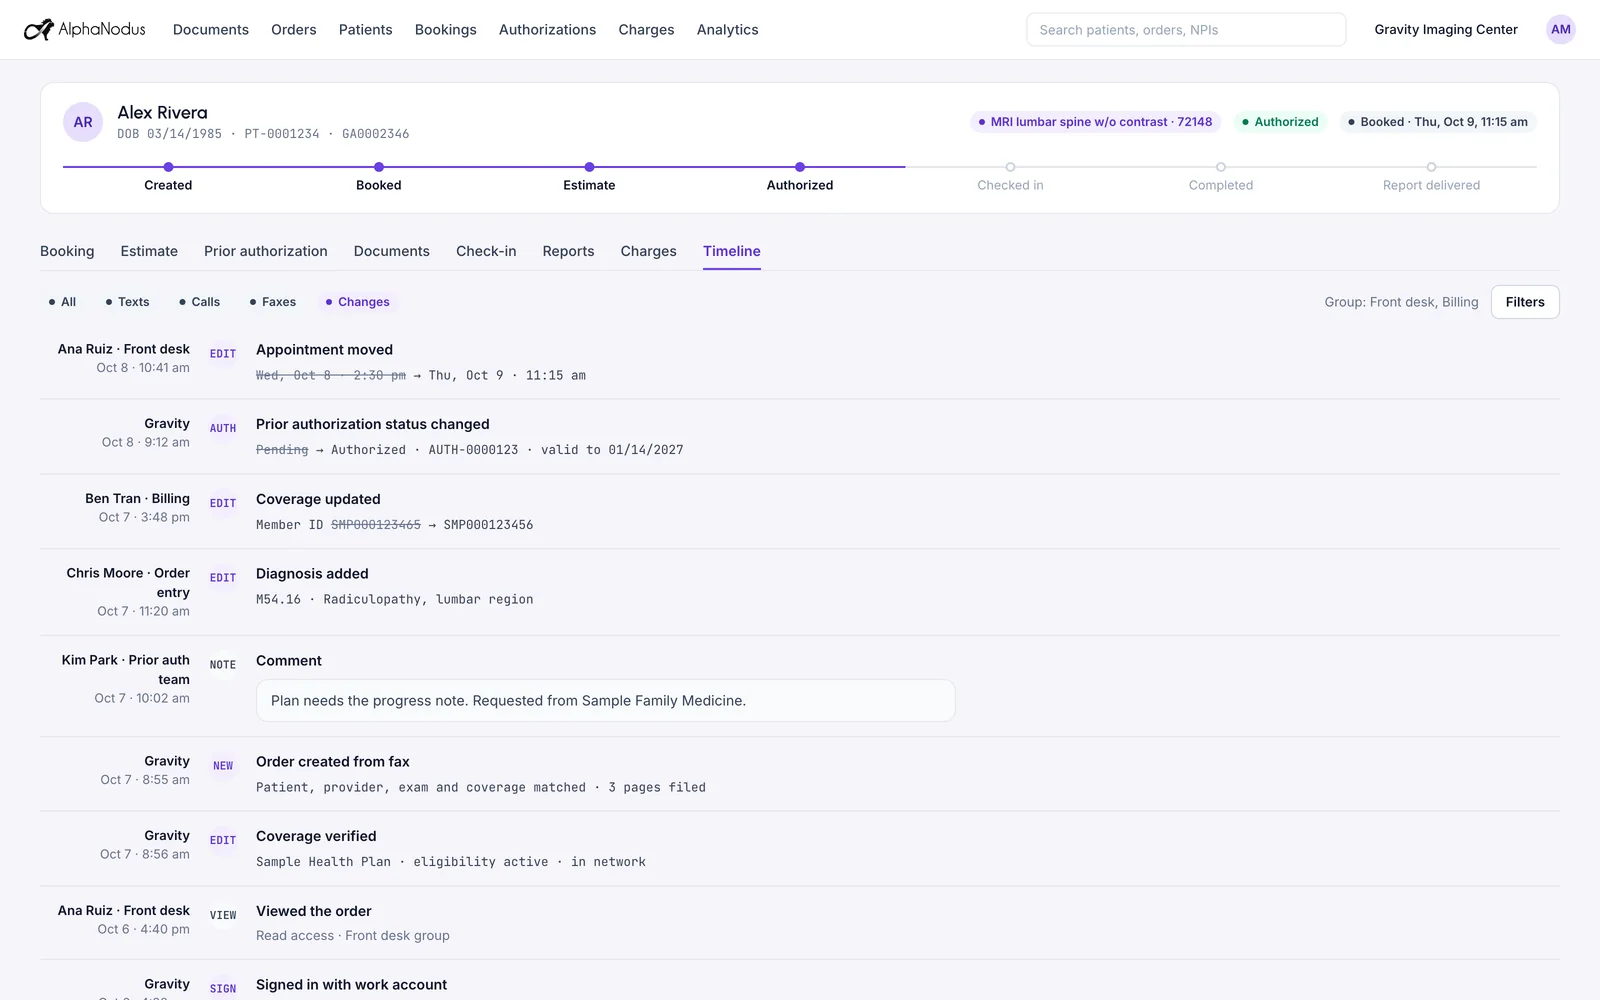1600x1000 pixels.
Task: Click EDIT badge on Coverage verified row
Action: 223,840
